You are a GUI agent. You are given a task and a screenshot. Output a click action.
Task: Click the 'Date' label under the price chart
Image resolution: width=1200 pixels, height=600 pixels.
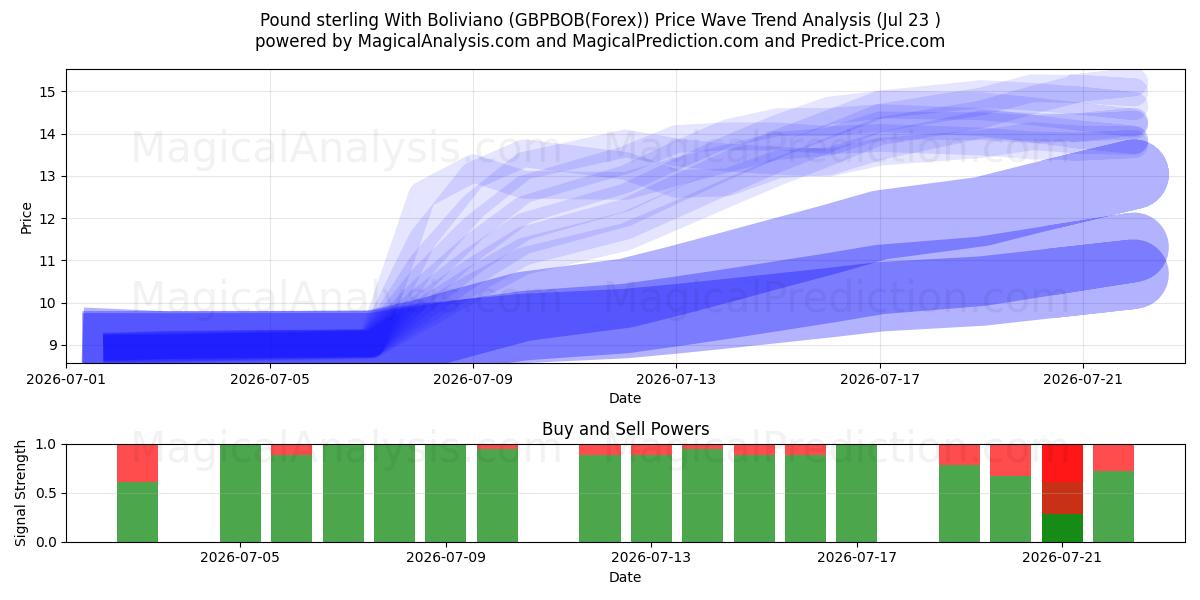625,398
